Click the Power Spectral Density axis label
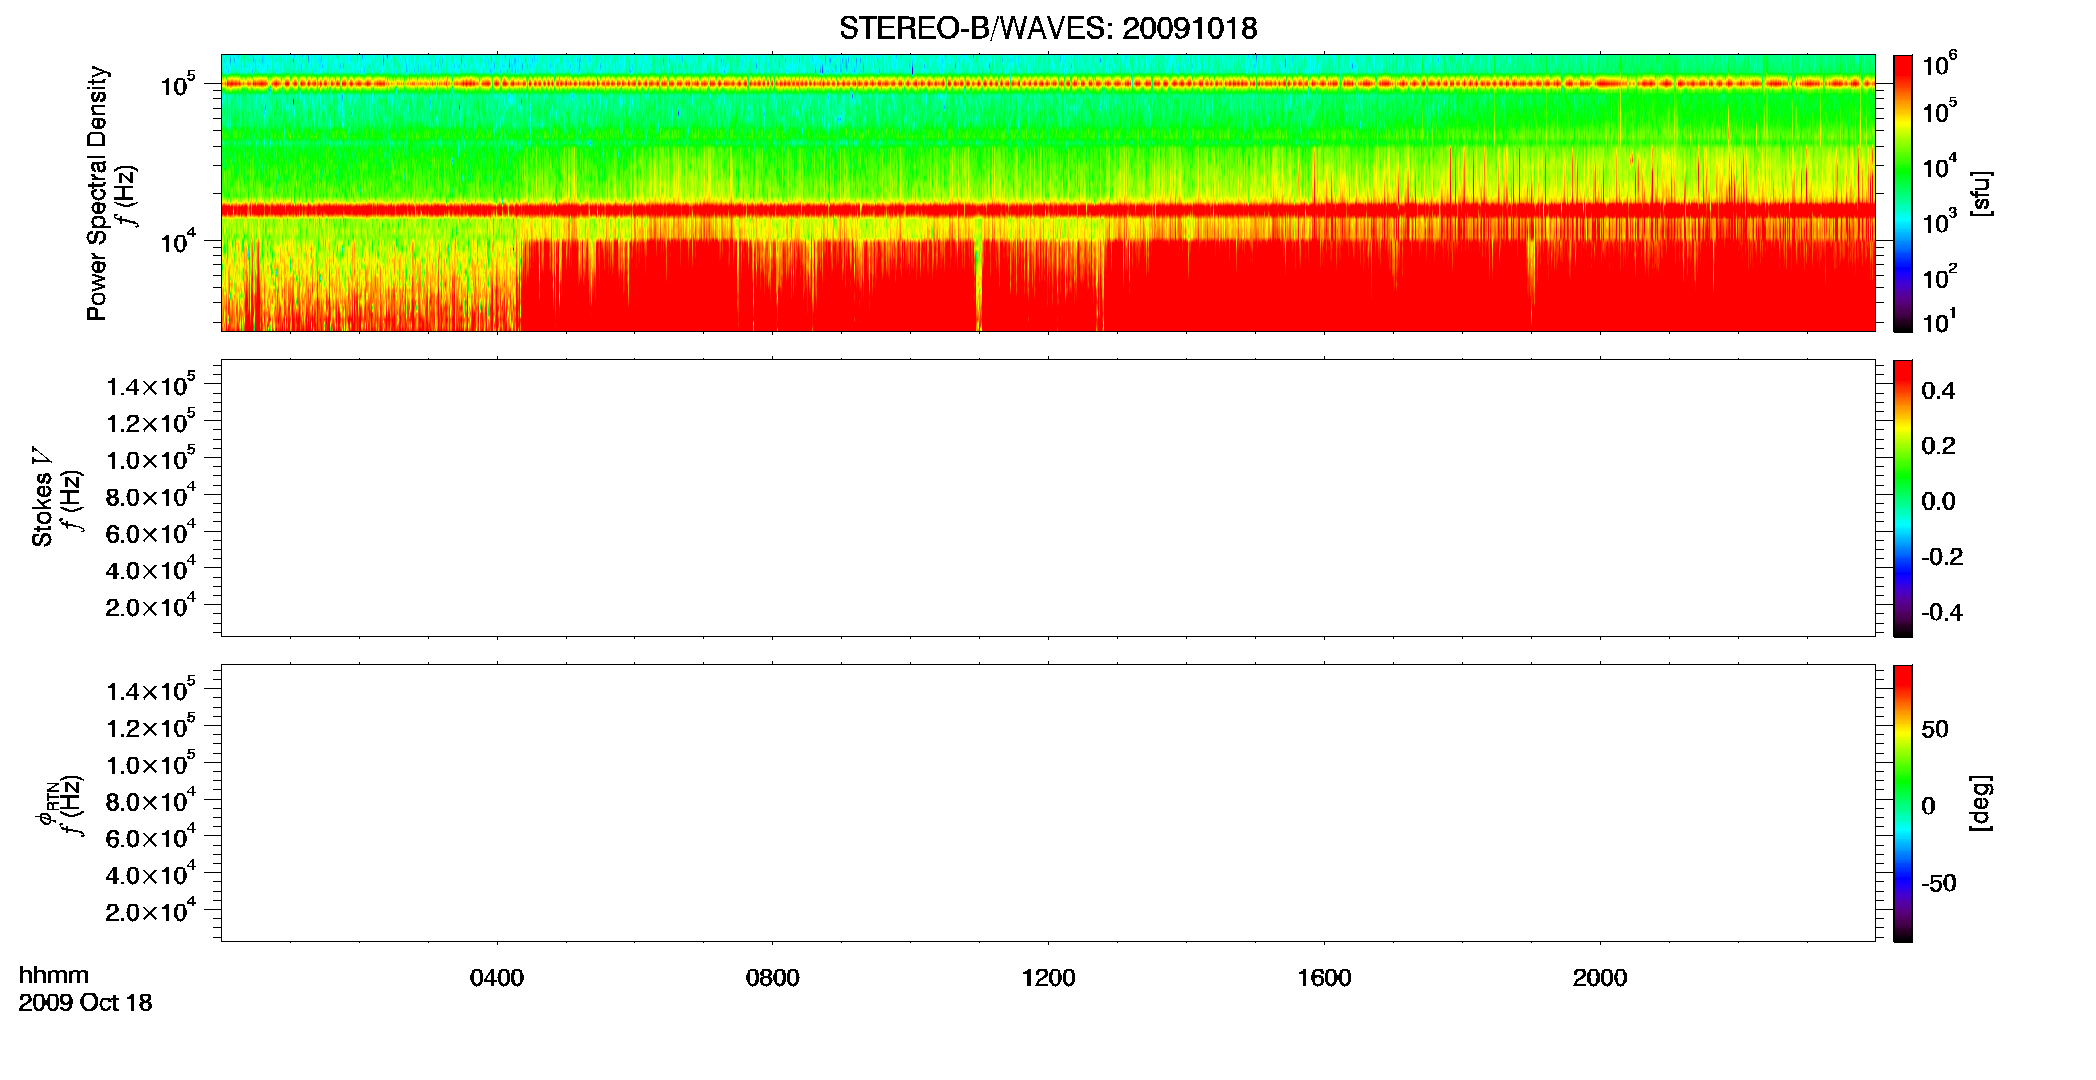This screenshot has width=2096, height=1080. click(x=97, y=193)
